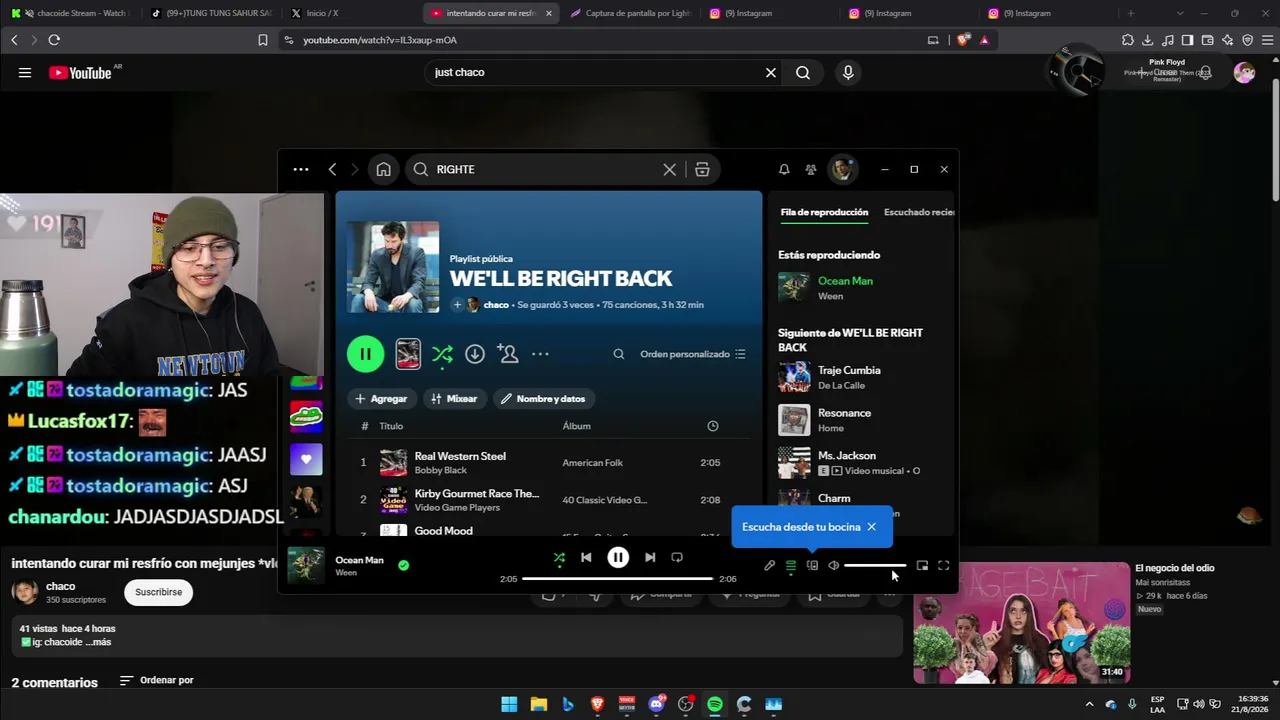Open the Orden personalizado sort dropdown
This screenshot has height=720, width=1280.
693,354
